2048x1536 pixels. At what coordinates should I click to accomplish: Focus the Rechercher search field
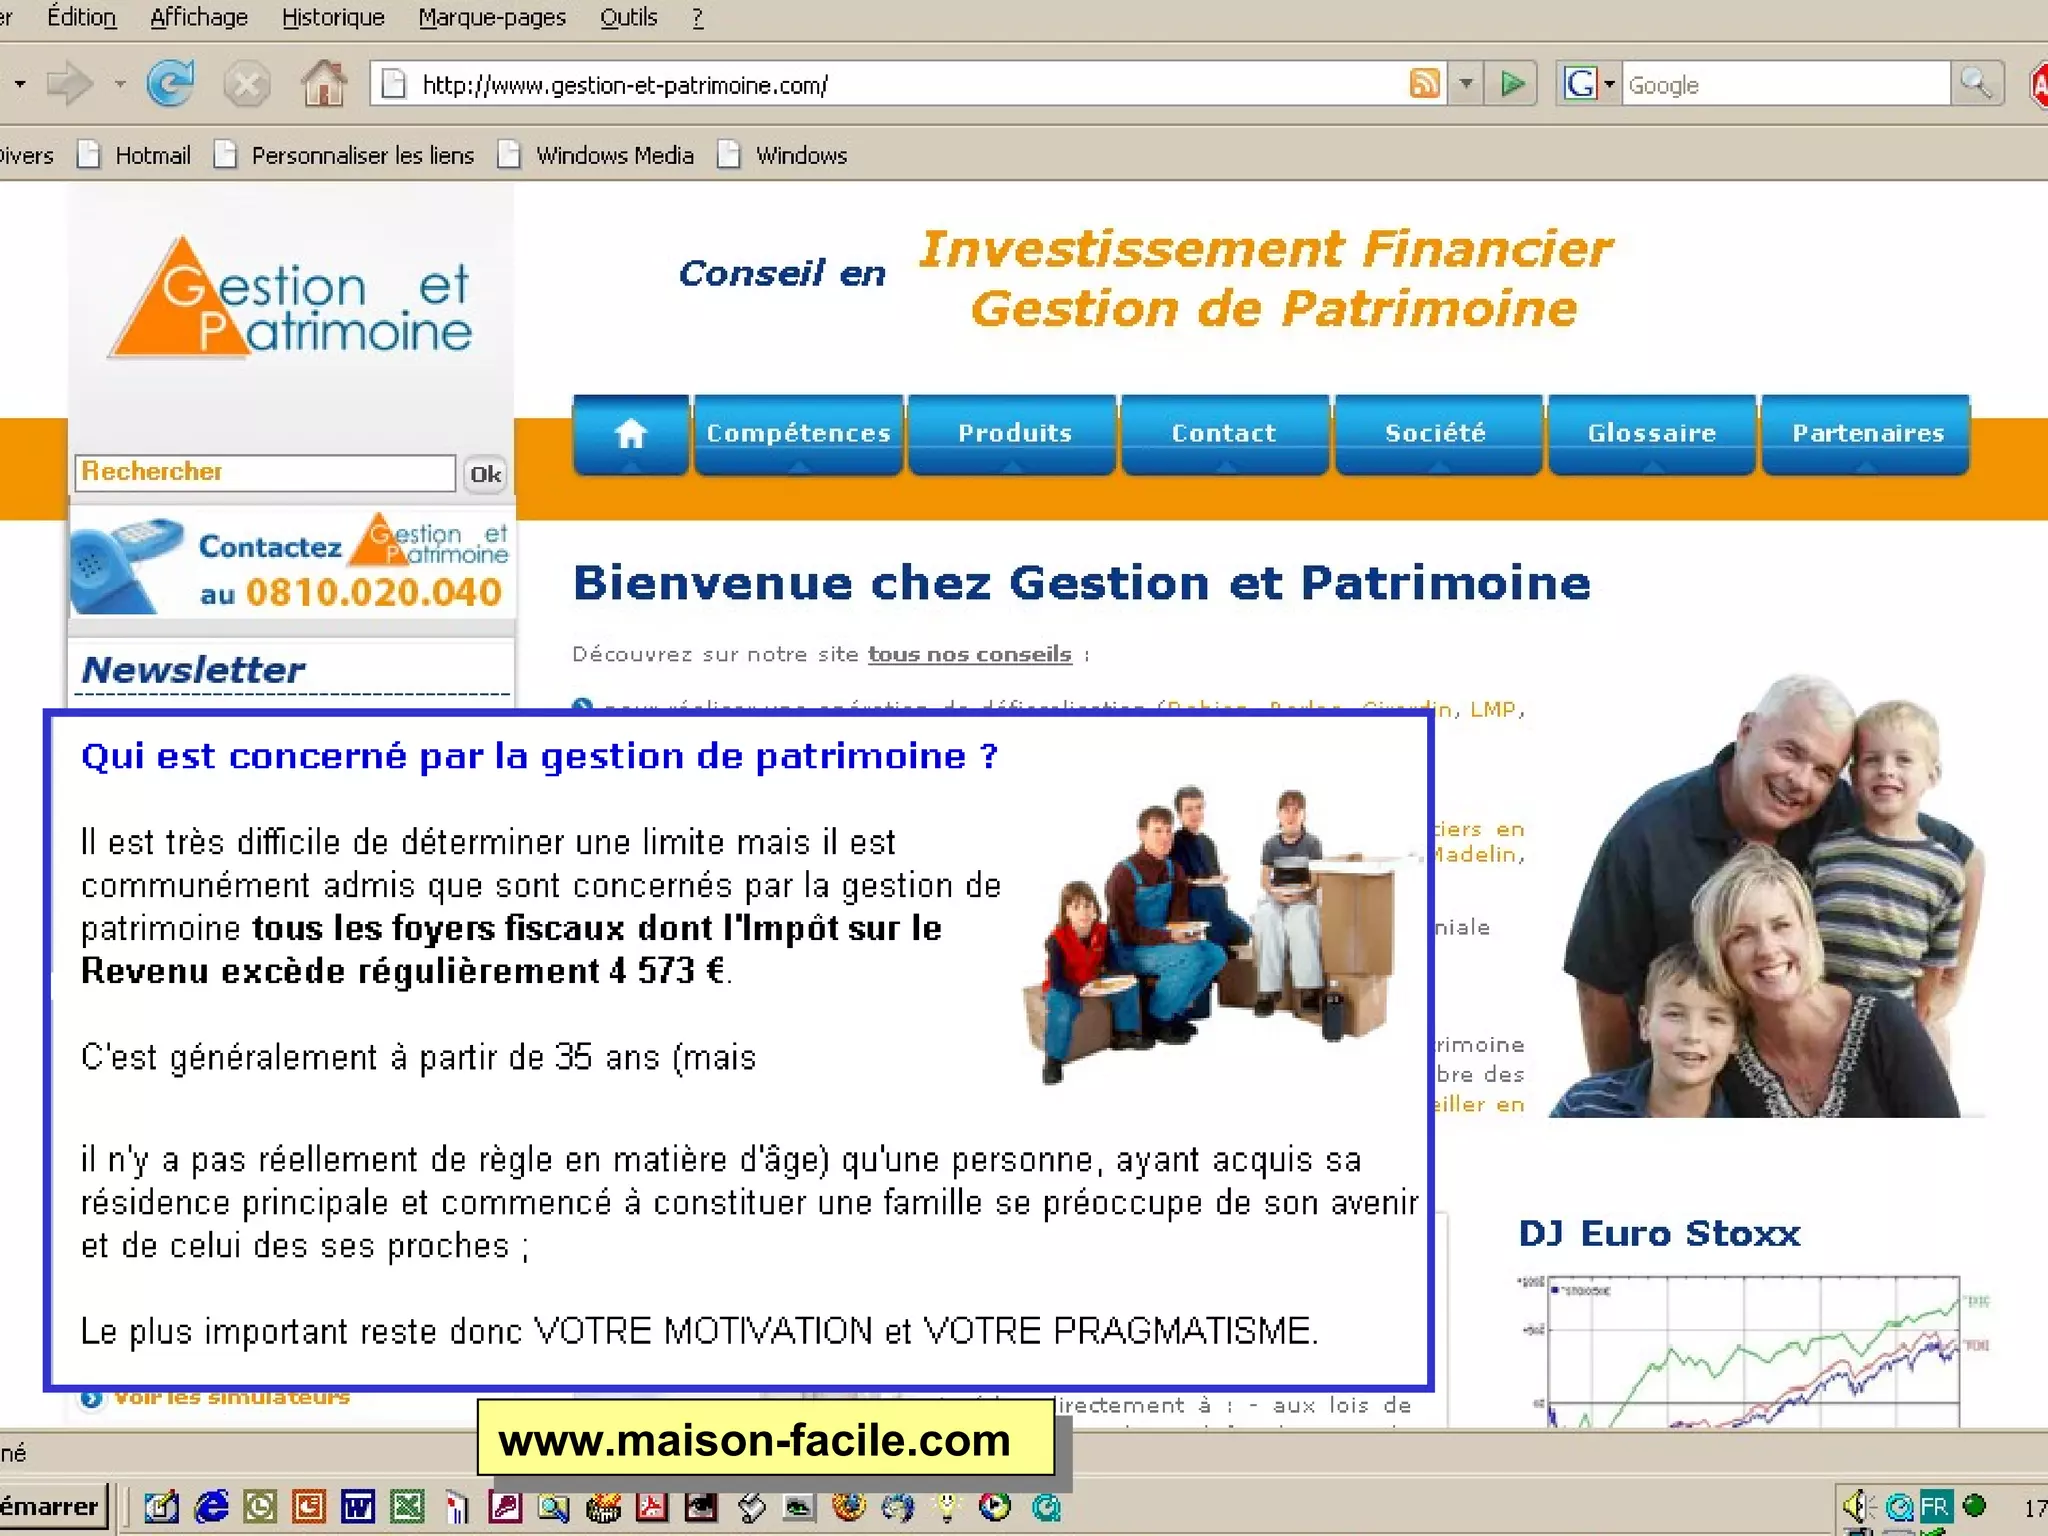(x=265, y=473)
